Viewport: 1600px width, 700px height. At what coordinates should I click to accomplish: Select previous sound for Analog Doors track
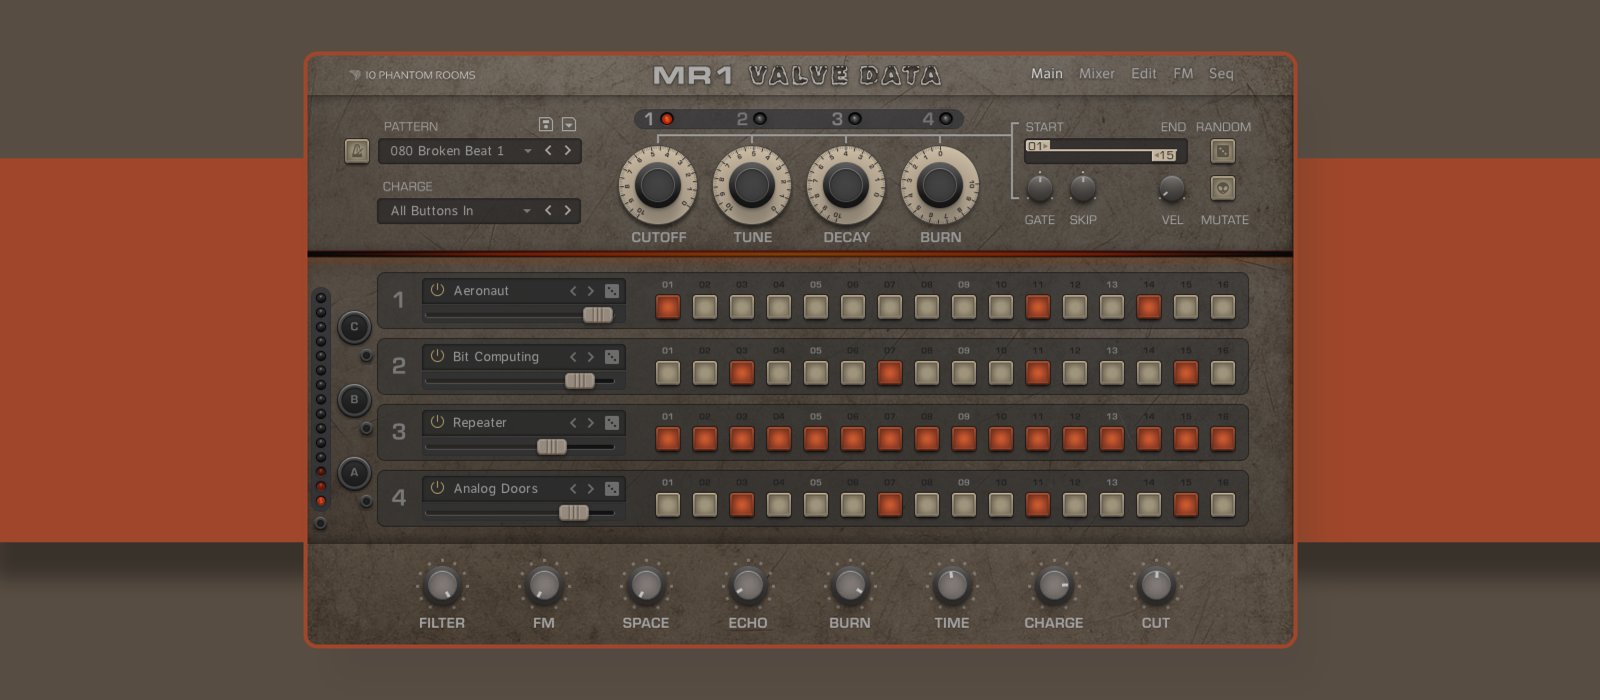tap(573, 489)
